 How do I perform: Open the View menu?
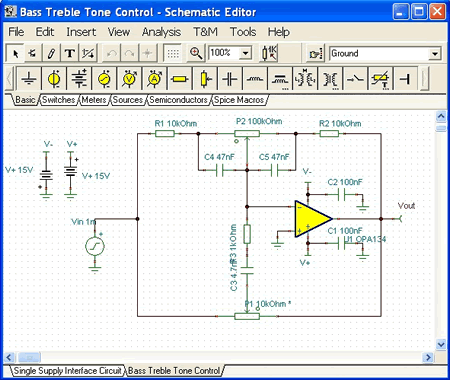pyautogui.click(x=119, y=32)
